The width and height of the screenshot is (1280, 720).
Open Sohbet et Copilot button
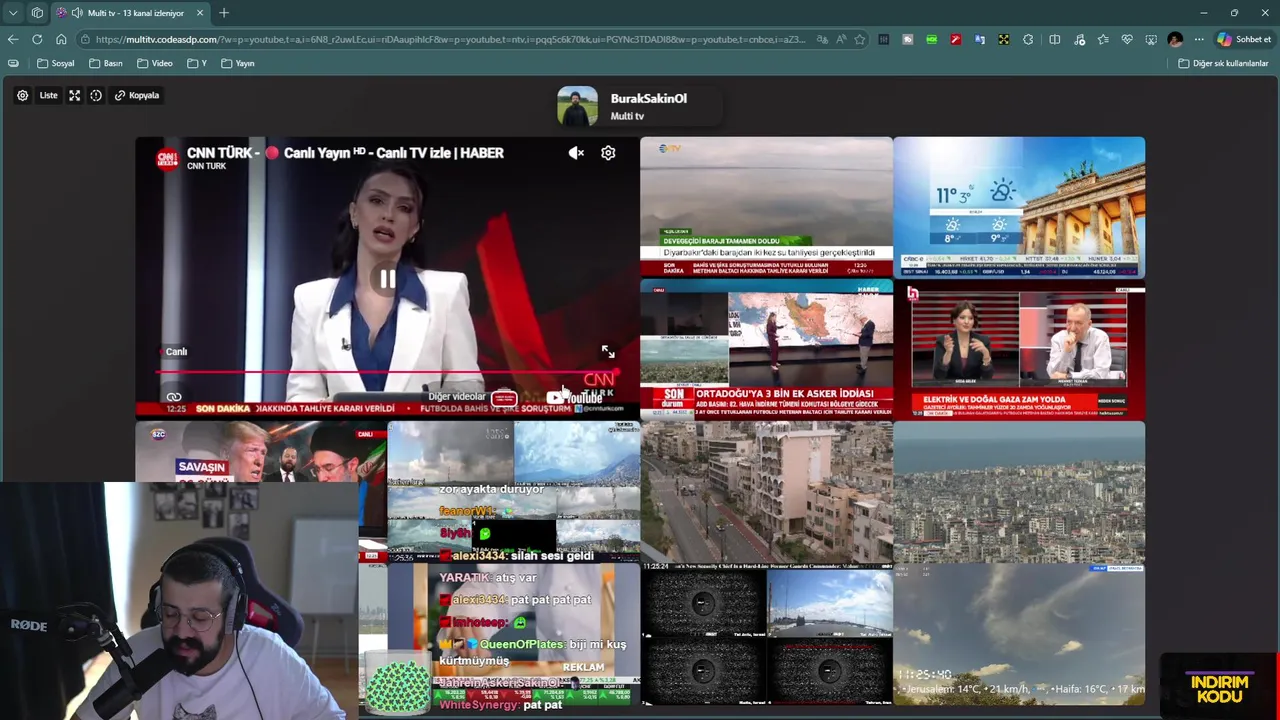(x=1244, y=39)
